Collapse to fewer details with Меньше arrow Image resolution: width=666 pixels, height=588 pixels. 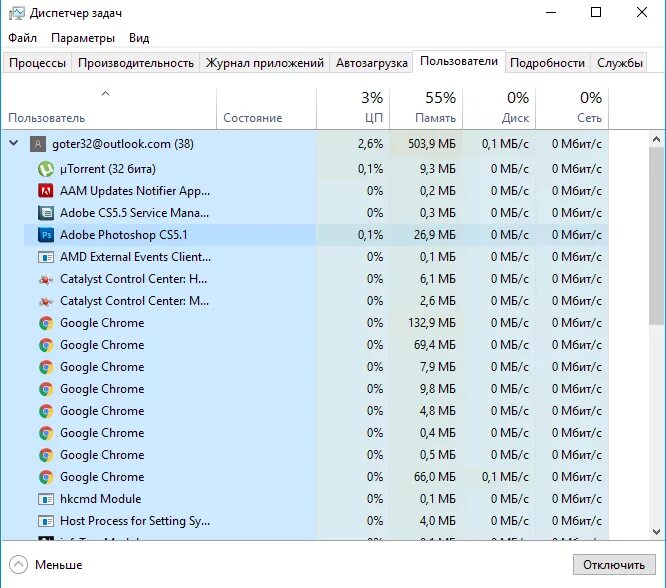pyautogui.click(x=18, y=565)
